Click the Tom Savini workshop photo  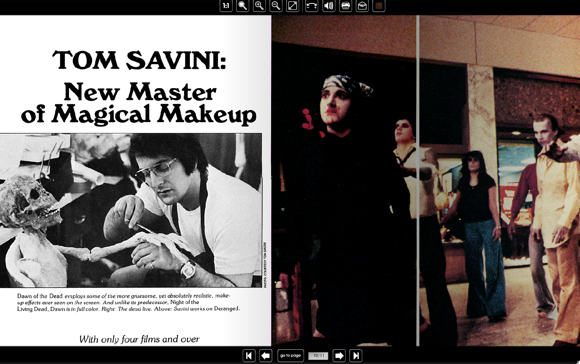tap(131, 210)
